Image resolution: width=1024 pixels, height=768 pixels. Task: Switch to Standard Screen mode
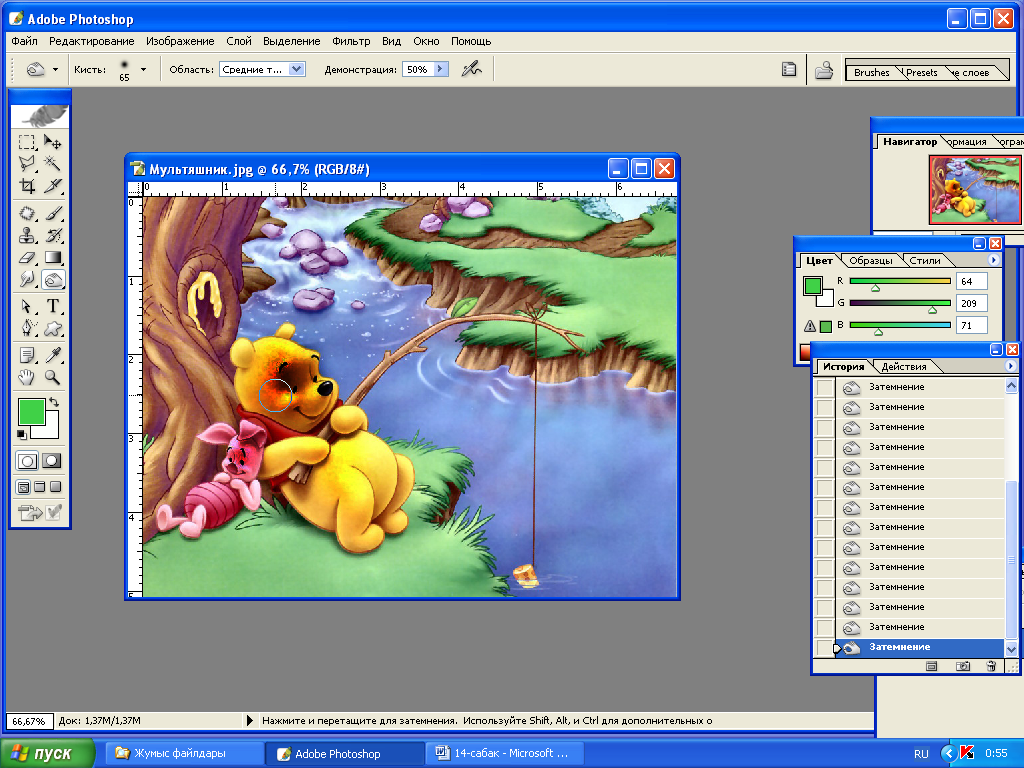pyautogui.click(x=23, y=487)
